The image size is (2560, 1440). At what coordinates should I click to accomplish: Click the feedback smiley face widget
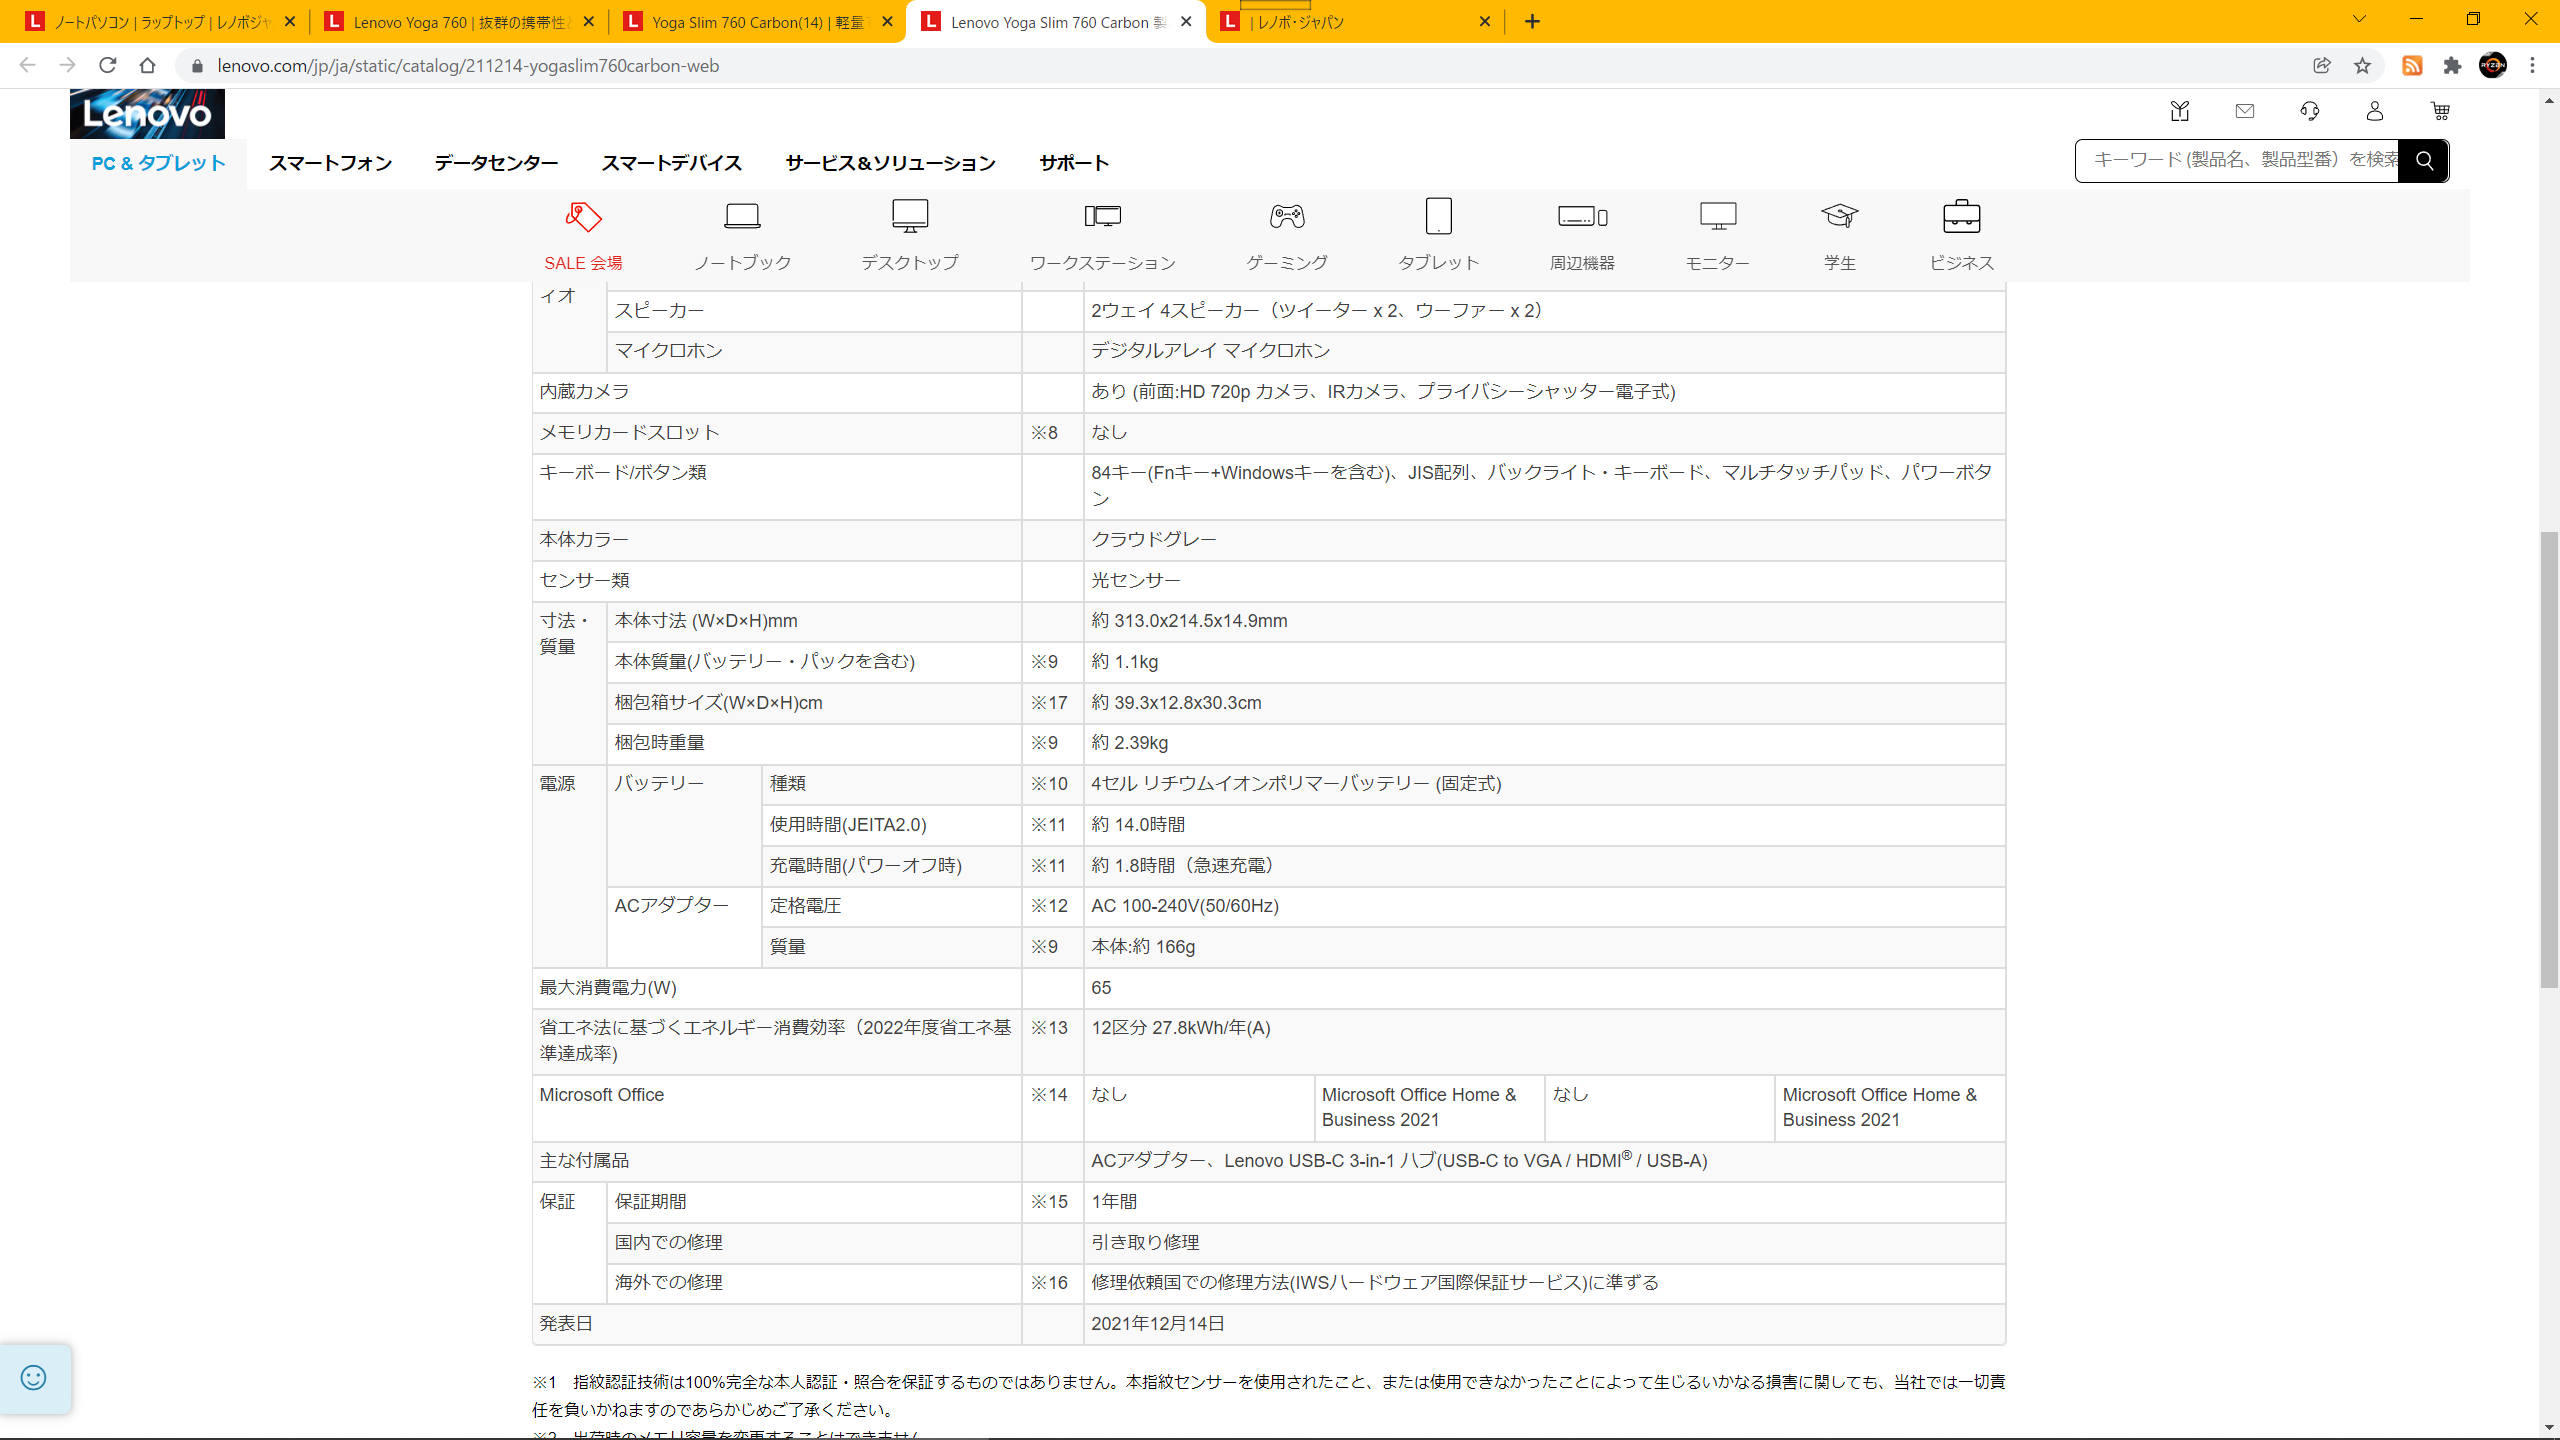[x=34, y=1378]
